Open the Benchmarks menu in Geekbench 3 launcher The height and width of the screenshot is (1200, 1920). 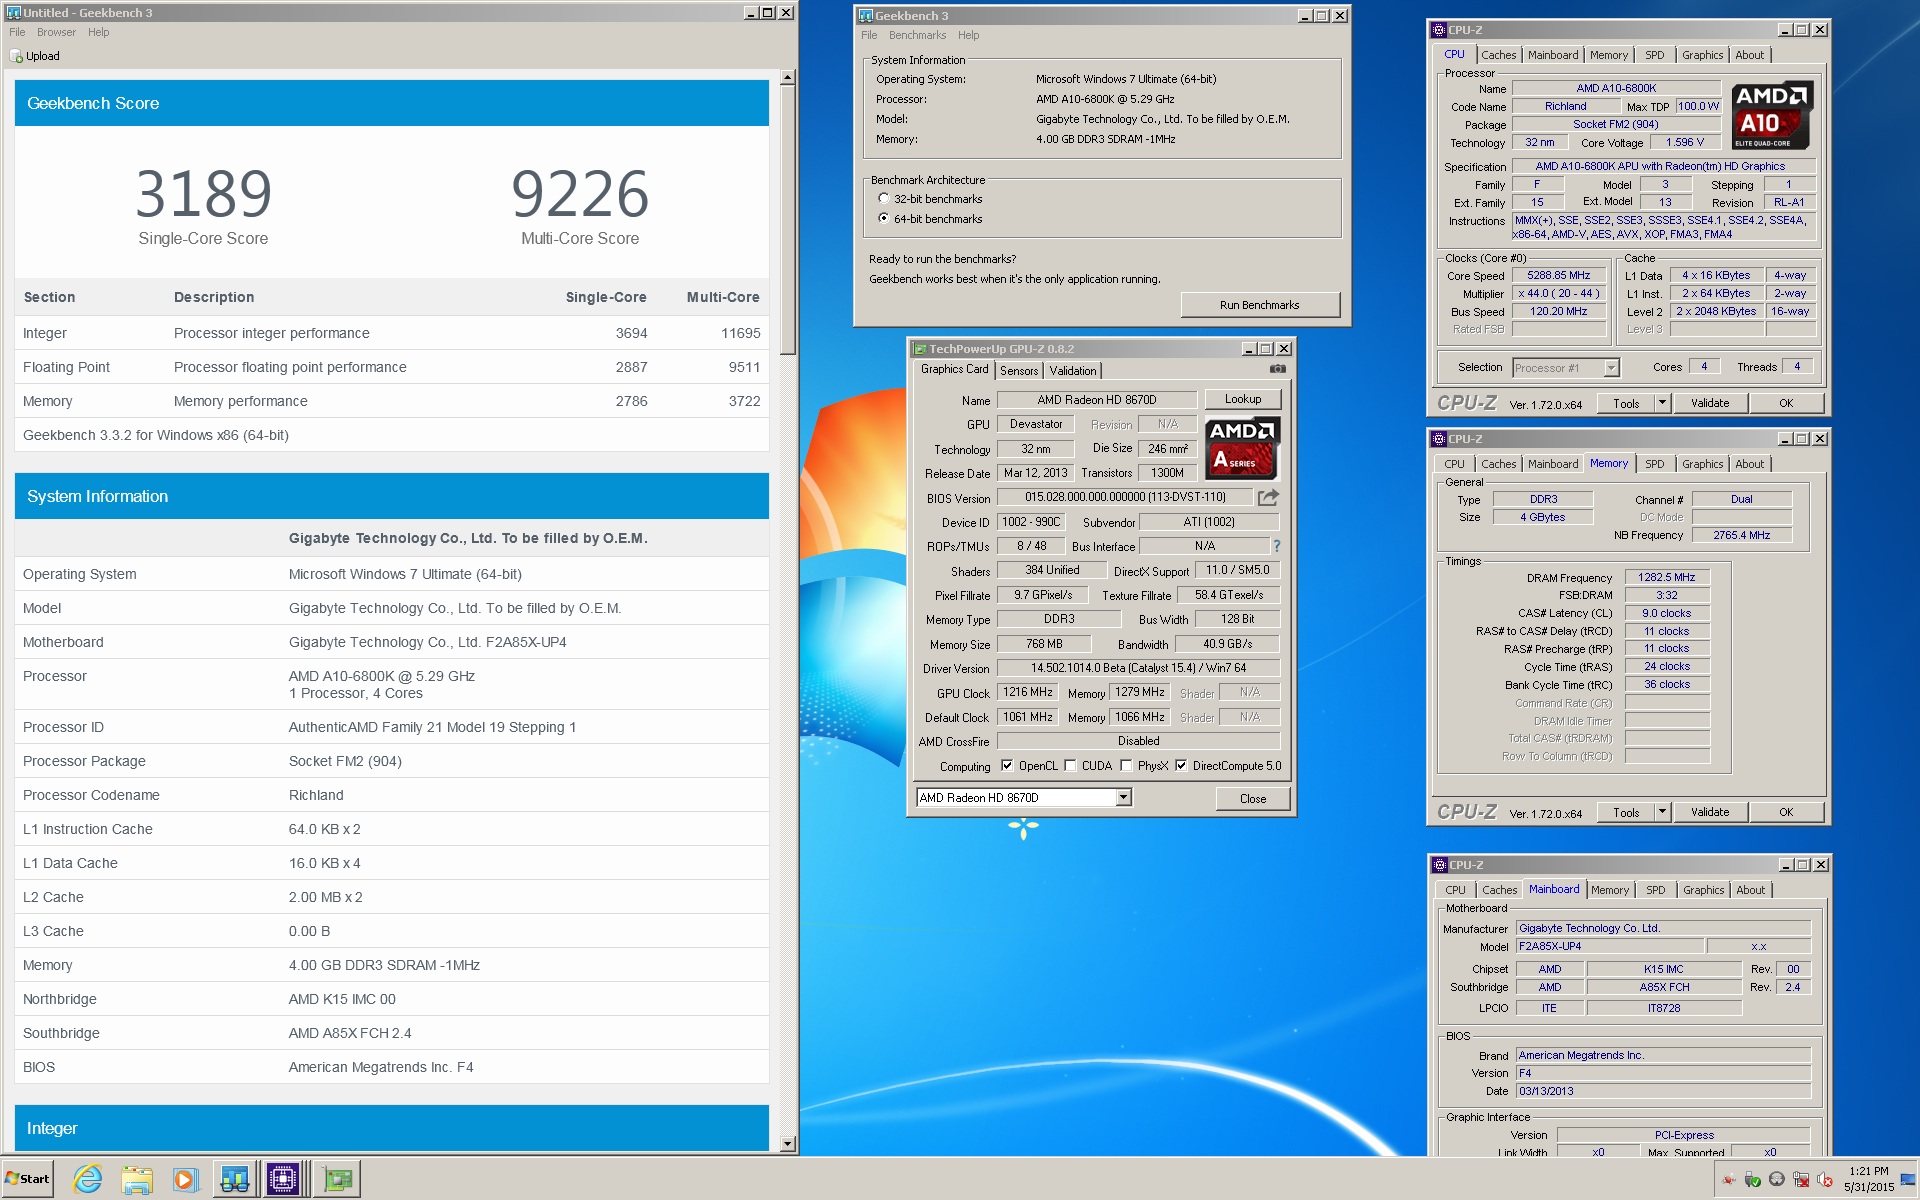point(917,35)
